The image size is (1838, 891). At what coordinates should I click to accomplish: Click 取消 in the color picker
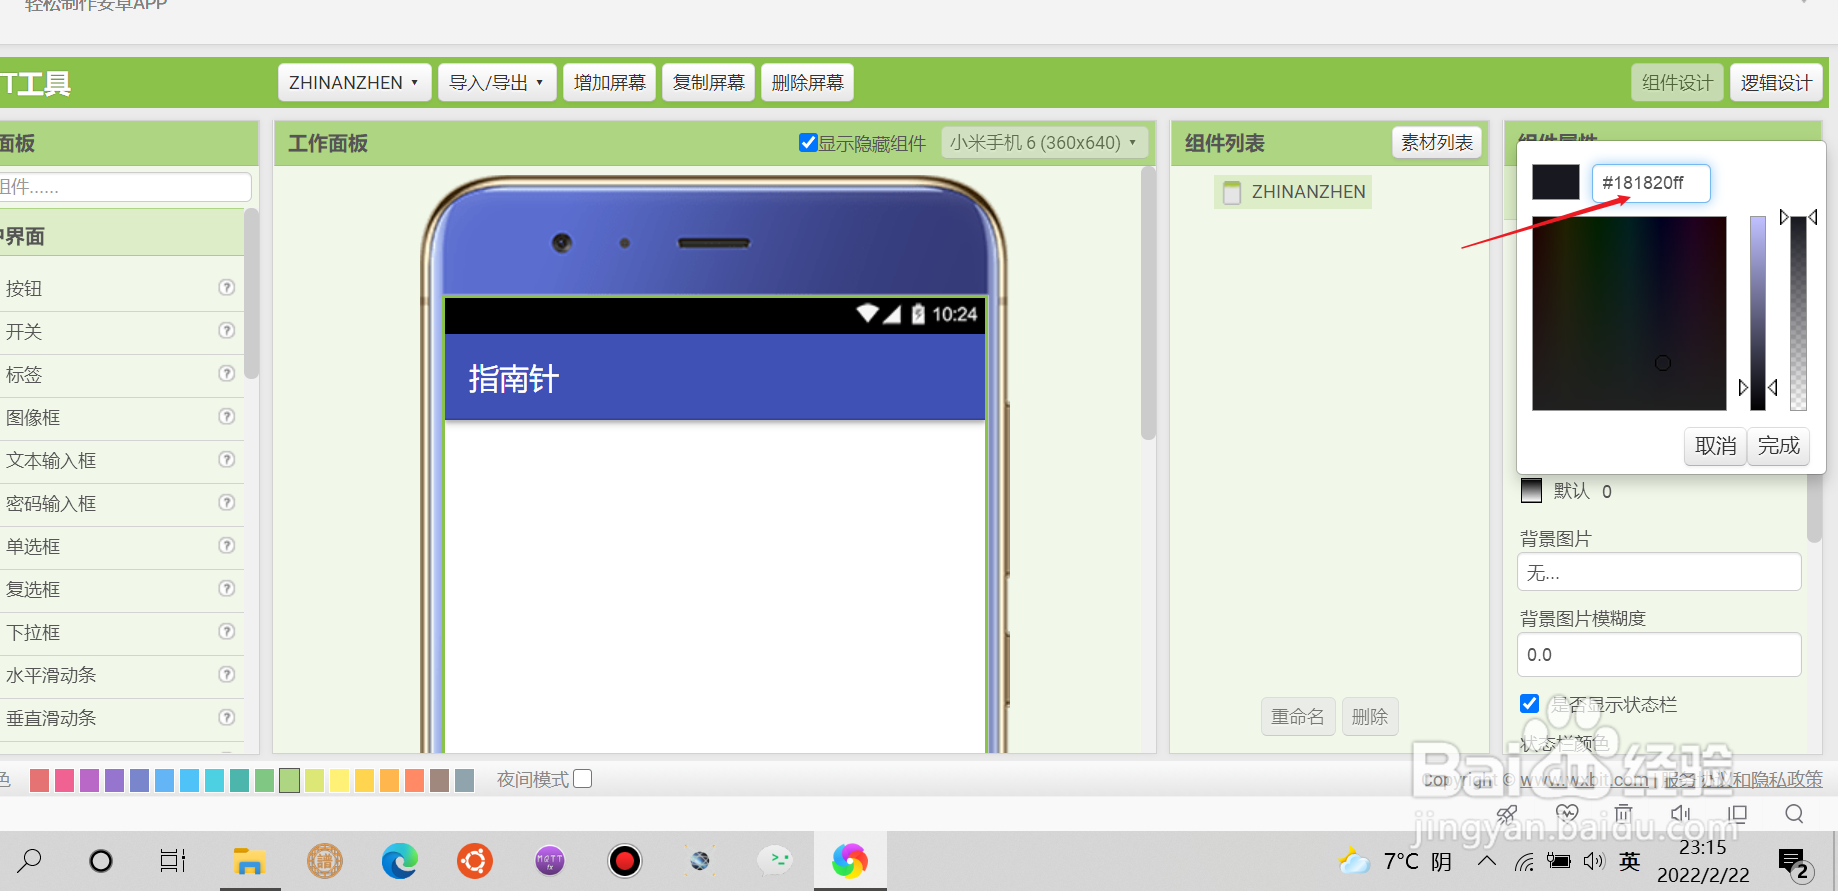pyautogui.click(x=1716, y=446)
